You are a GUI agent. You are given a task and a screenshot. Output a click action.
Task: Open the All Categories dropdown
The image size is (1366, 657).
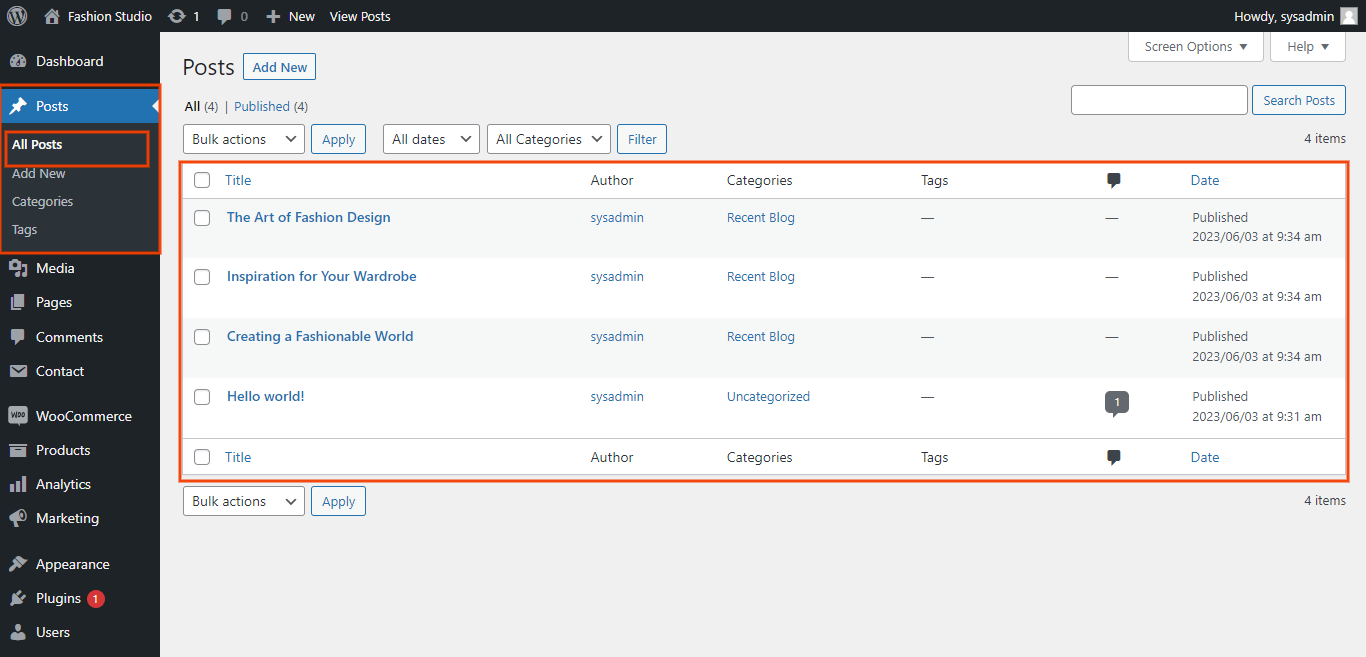click(x=548, y=139)
